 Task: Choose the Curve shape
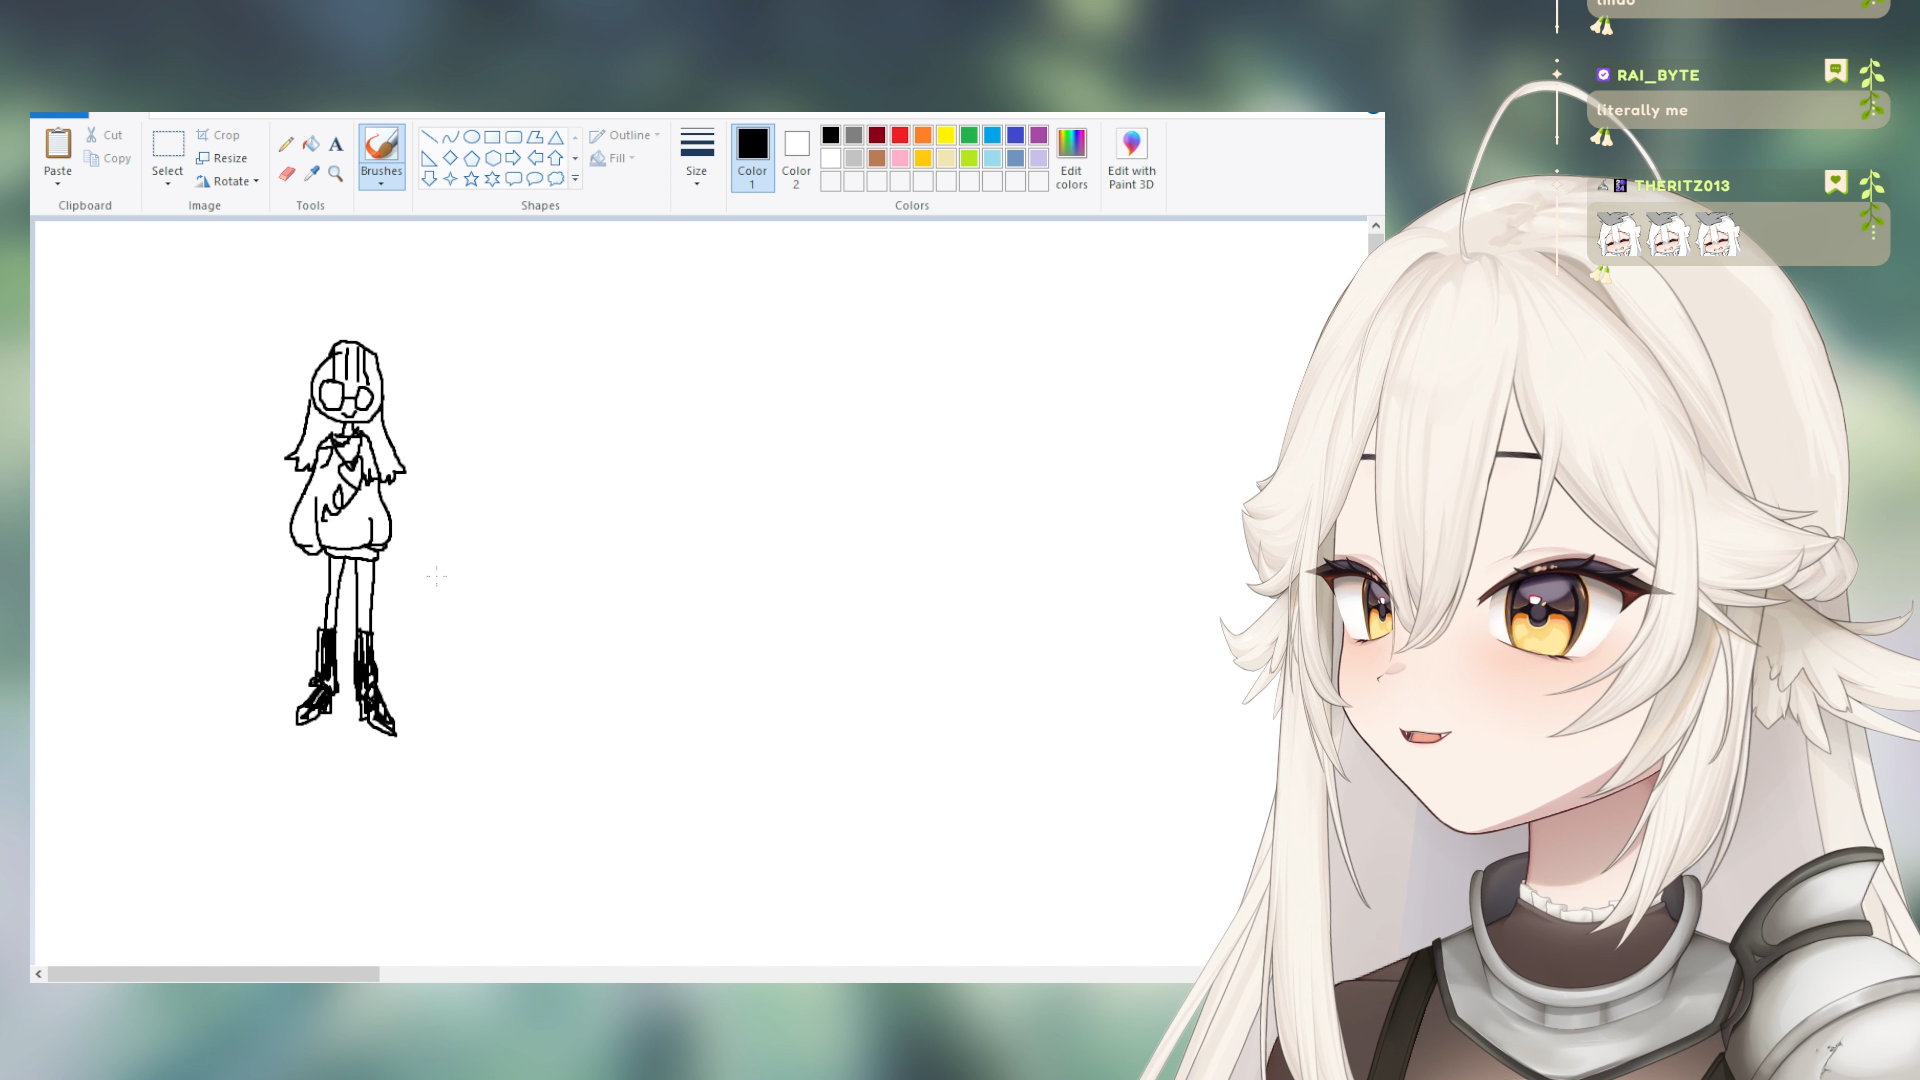click(450, 137)
